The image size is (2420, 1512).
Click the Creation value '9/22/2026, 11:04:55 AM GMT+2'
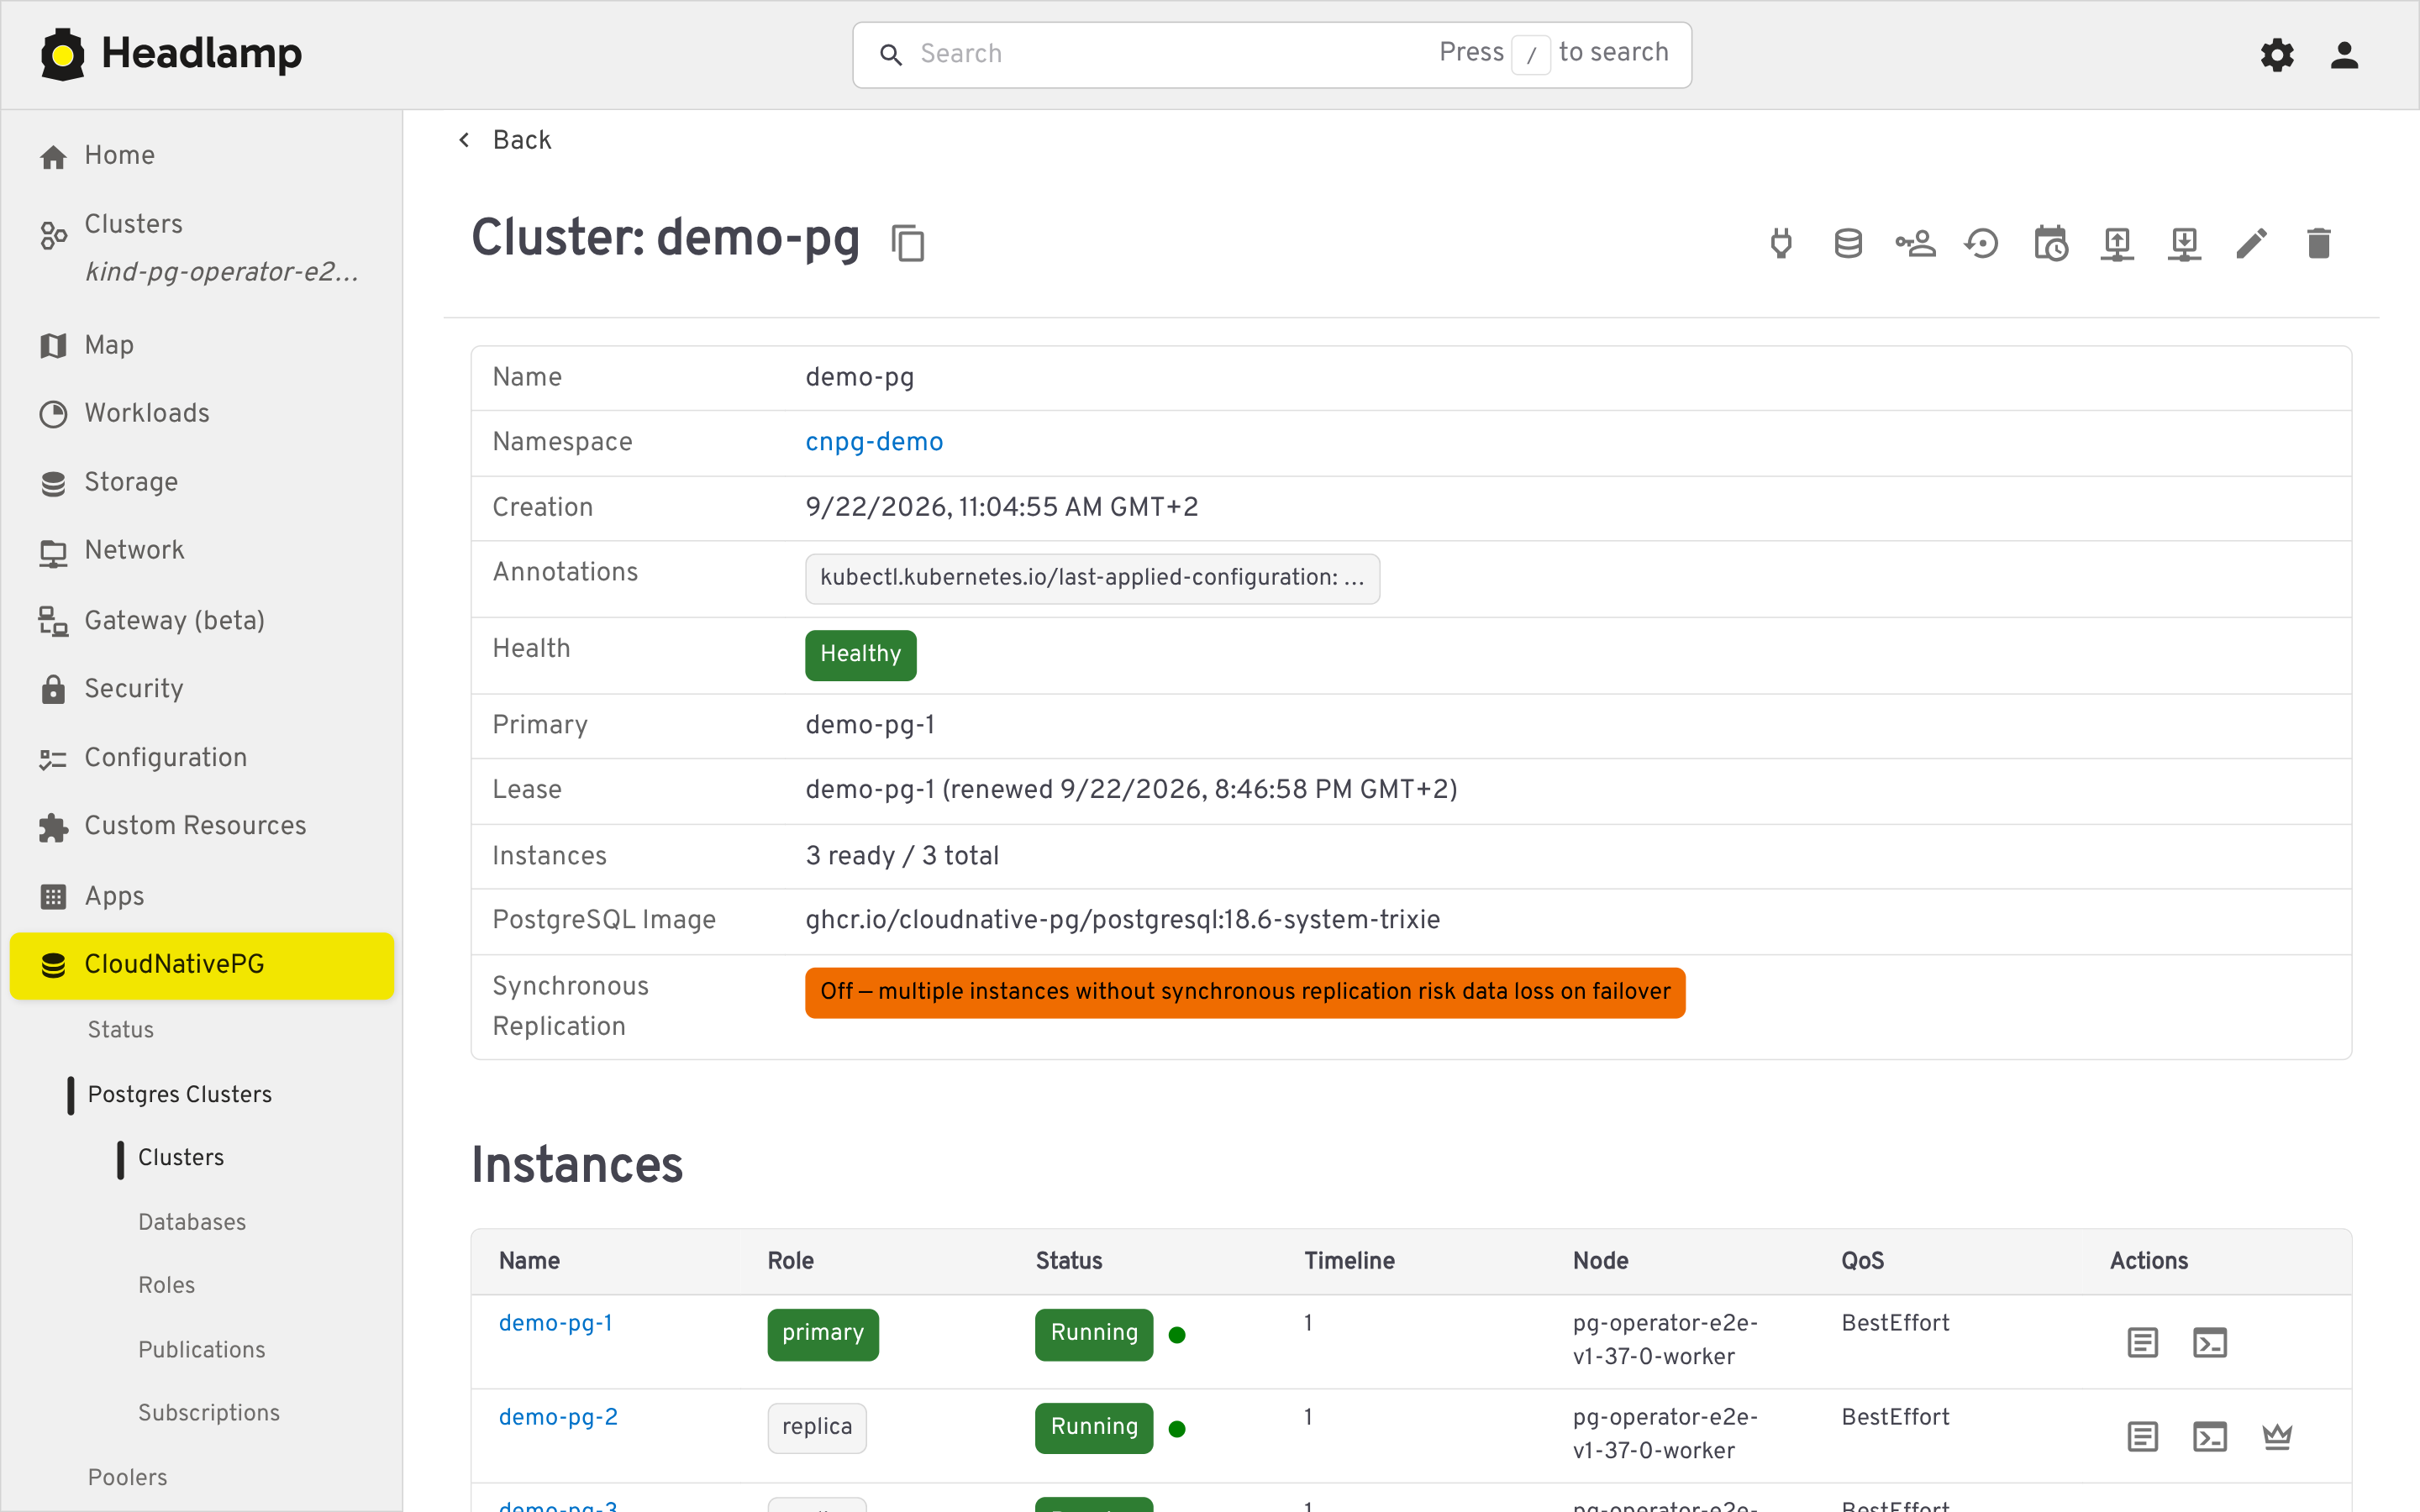pos(1001,508)
